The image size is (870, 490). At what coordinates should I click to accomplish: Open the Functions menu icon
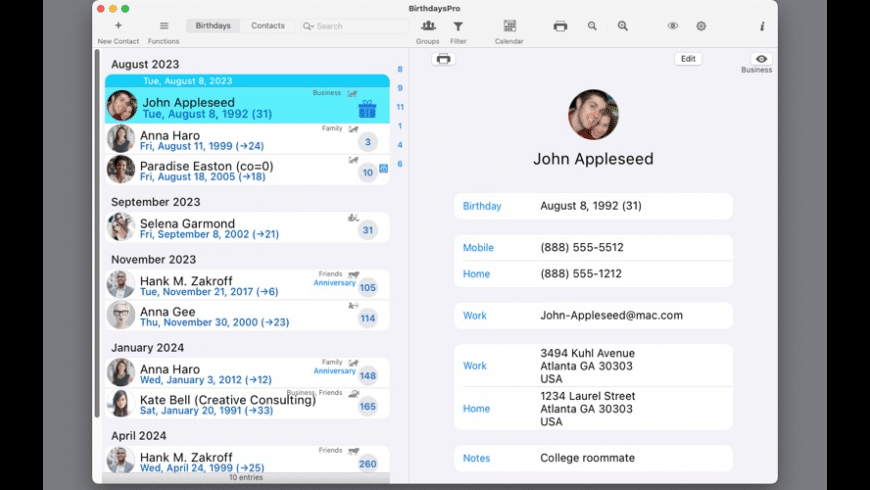click(x=164, y=26)
